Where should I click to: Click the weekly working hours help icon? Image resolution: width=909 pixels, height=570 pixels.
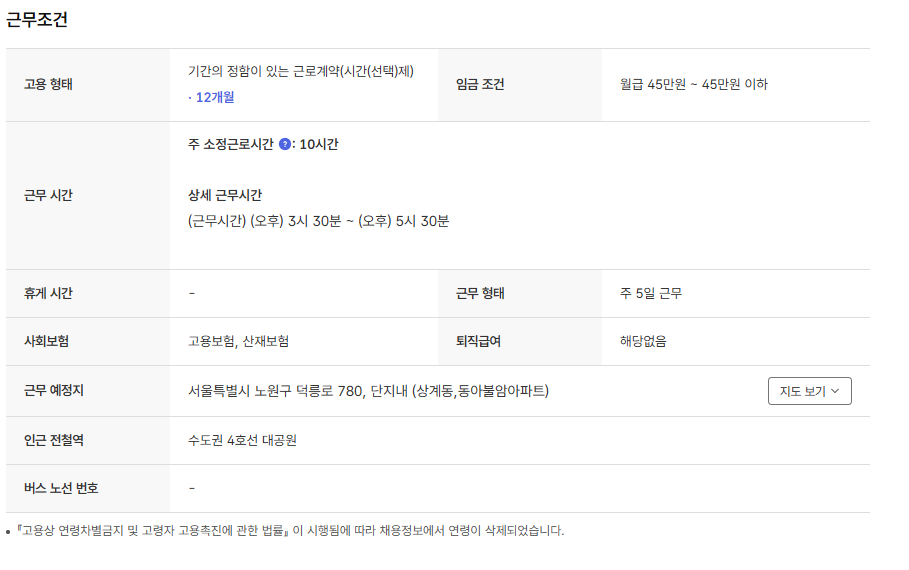click(285, 144)
